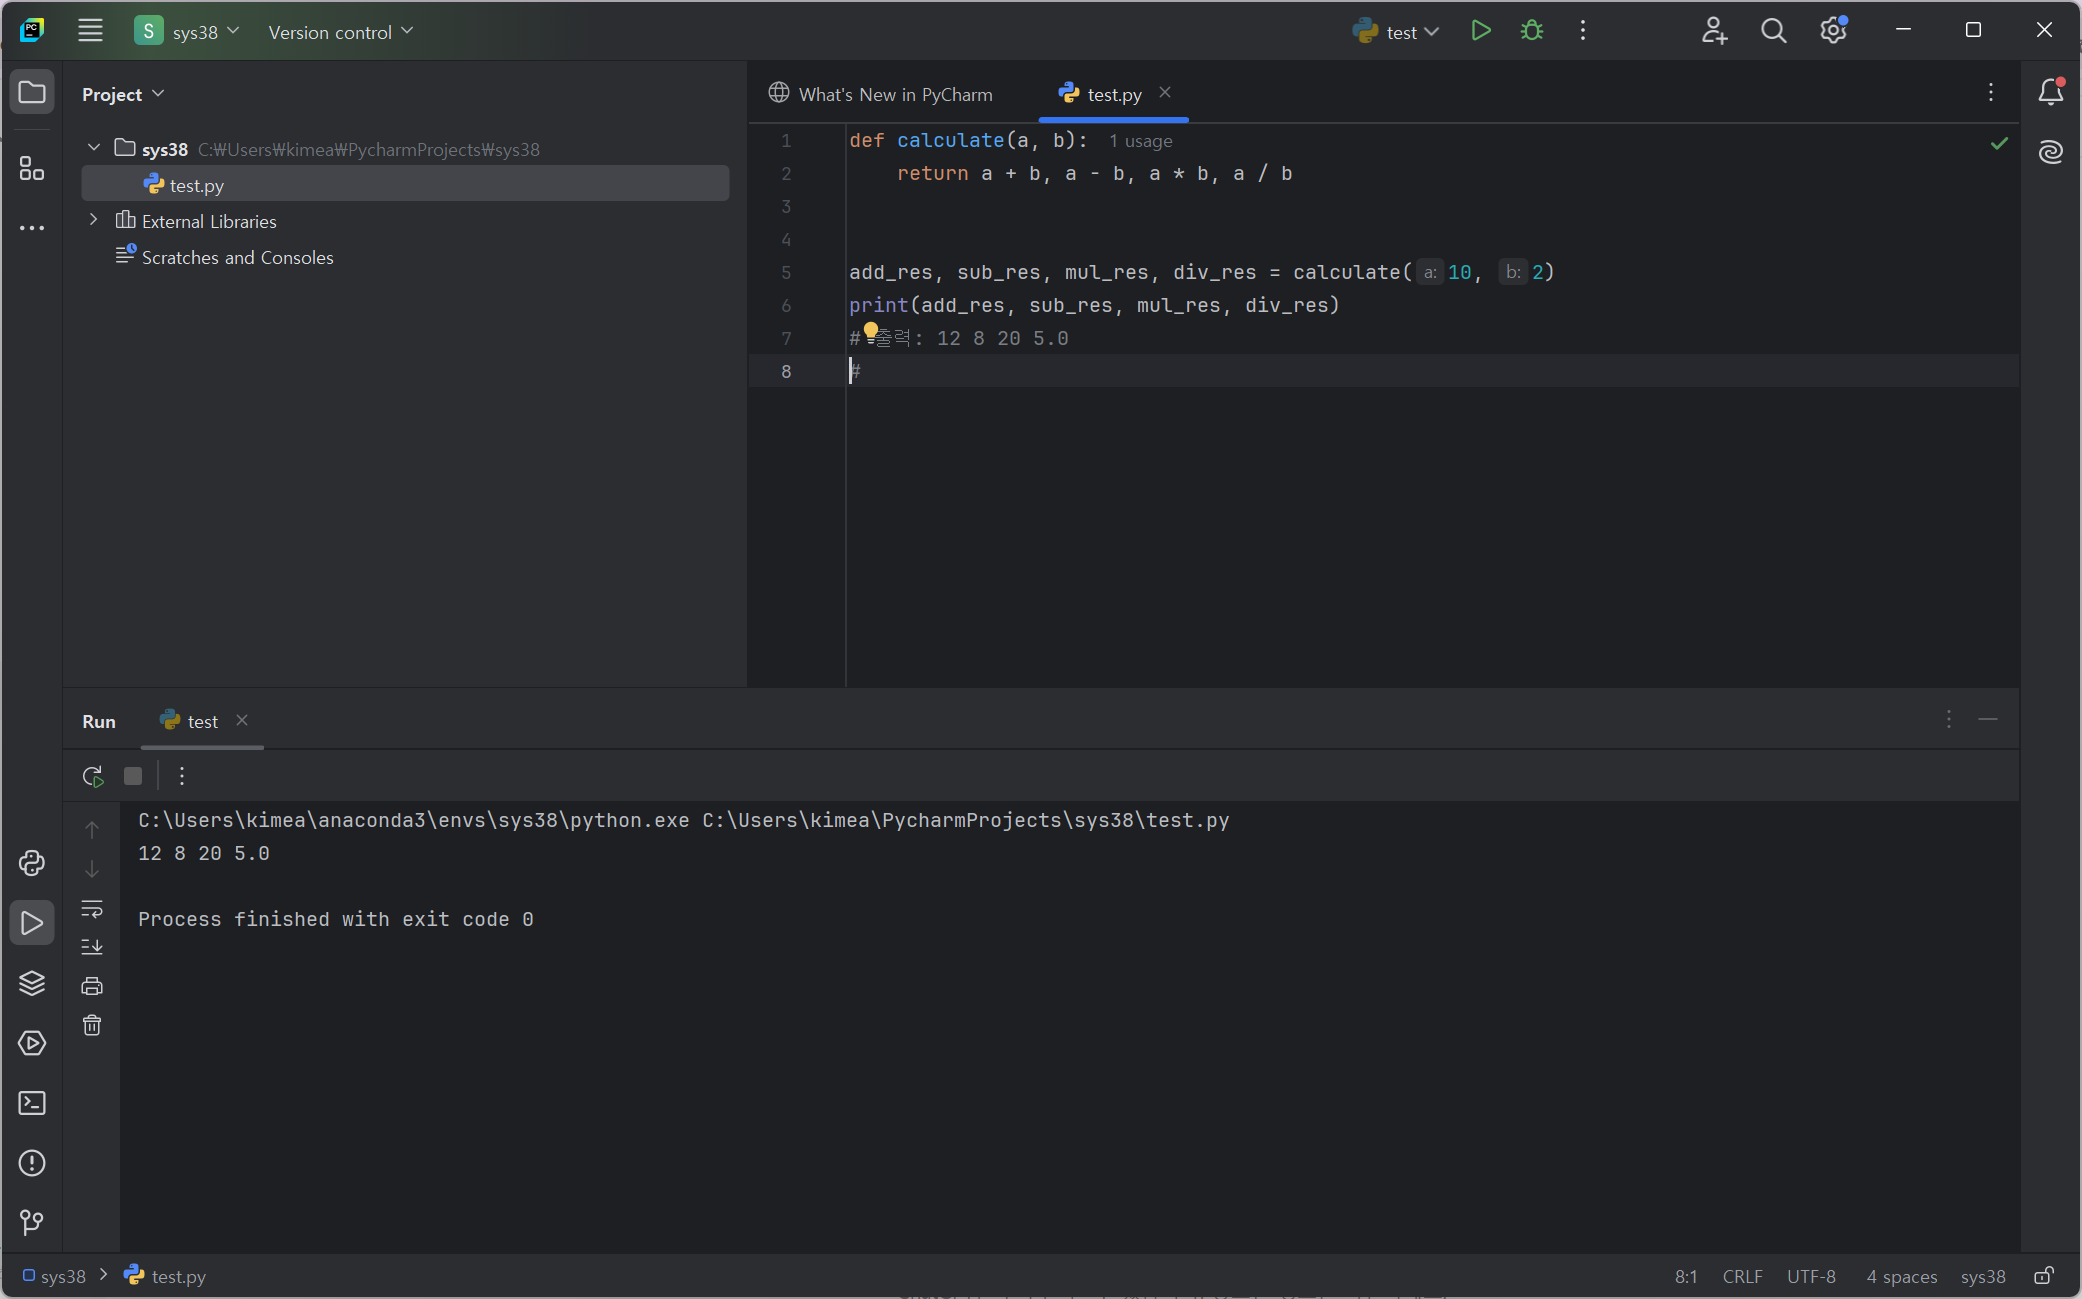The width and height of the screenshot is (2082, 1299).
Task: Toggle soft-wrap in Run console
Action: (x=92, y=908)
